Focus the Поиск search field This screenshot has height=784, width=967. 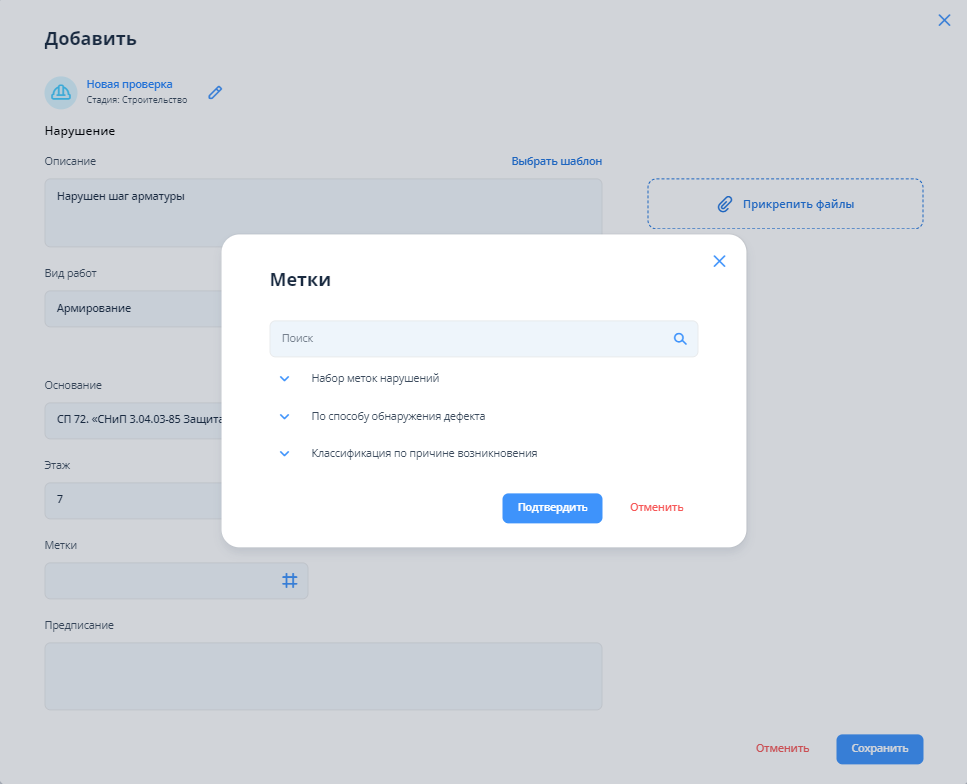click(470, 339)
